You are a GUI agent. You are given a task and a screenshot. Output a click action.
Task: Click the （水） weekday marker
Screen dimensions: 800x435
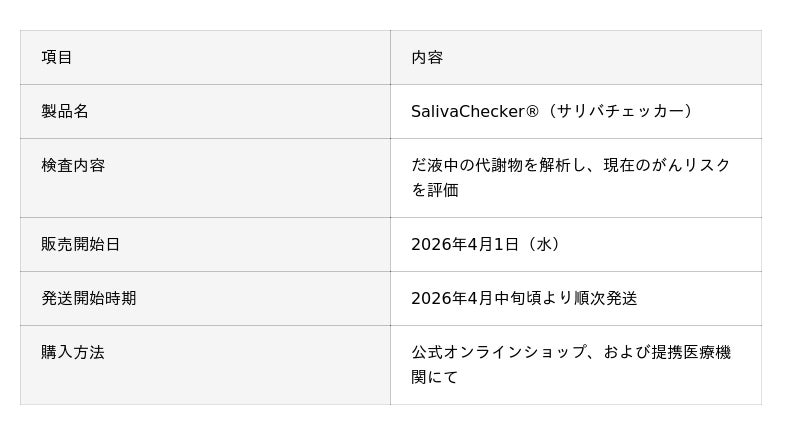coord(544,245)
